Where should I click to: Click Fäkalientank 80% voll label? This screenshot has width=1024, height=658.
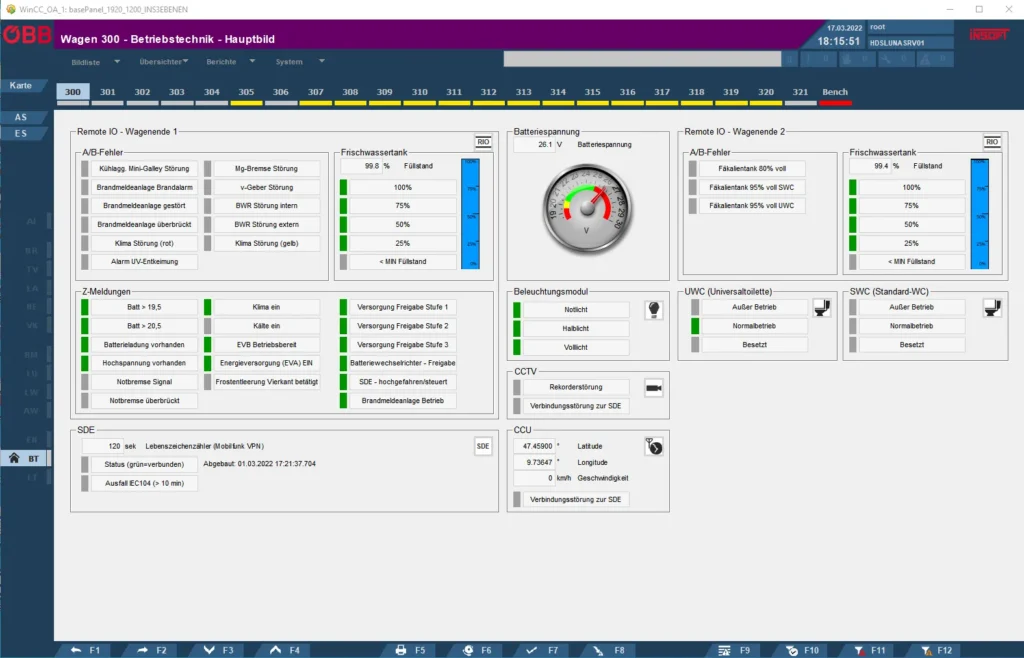[752, 168]
